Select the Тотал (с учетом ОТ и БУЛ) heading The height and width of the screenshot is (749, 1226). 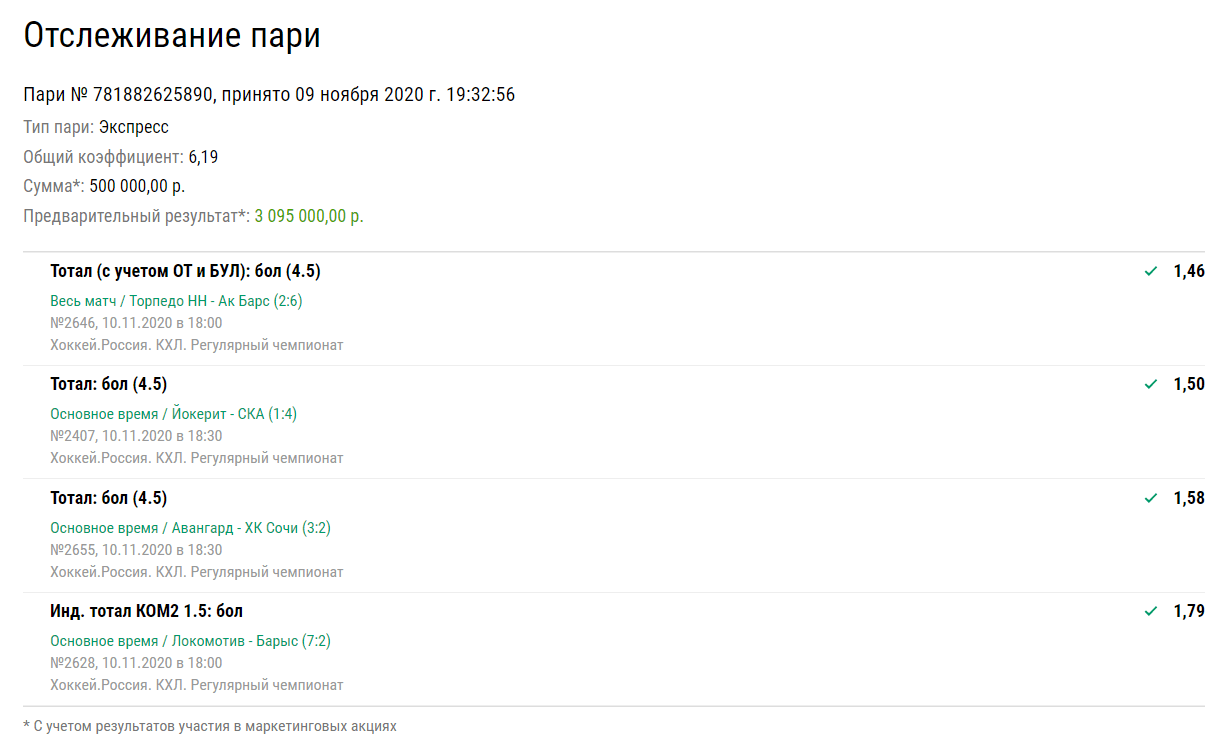[x=185, y=271]
